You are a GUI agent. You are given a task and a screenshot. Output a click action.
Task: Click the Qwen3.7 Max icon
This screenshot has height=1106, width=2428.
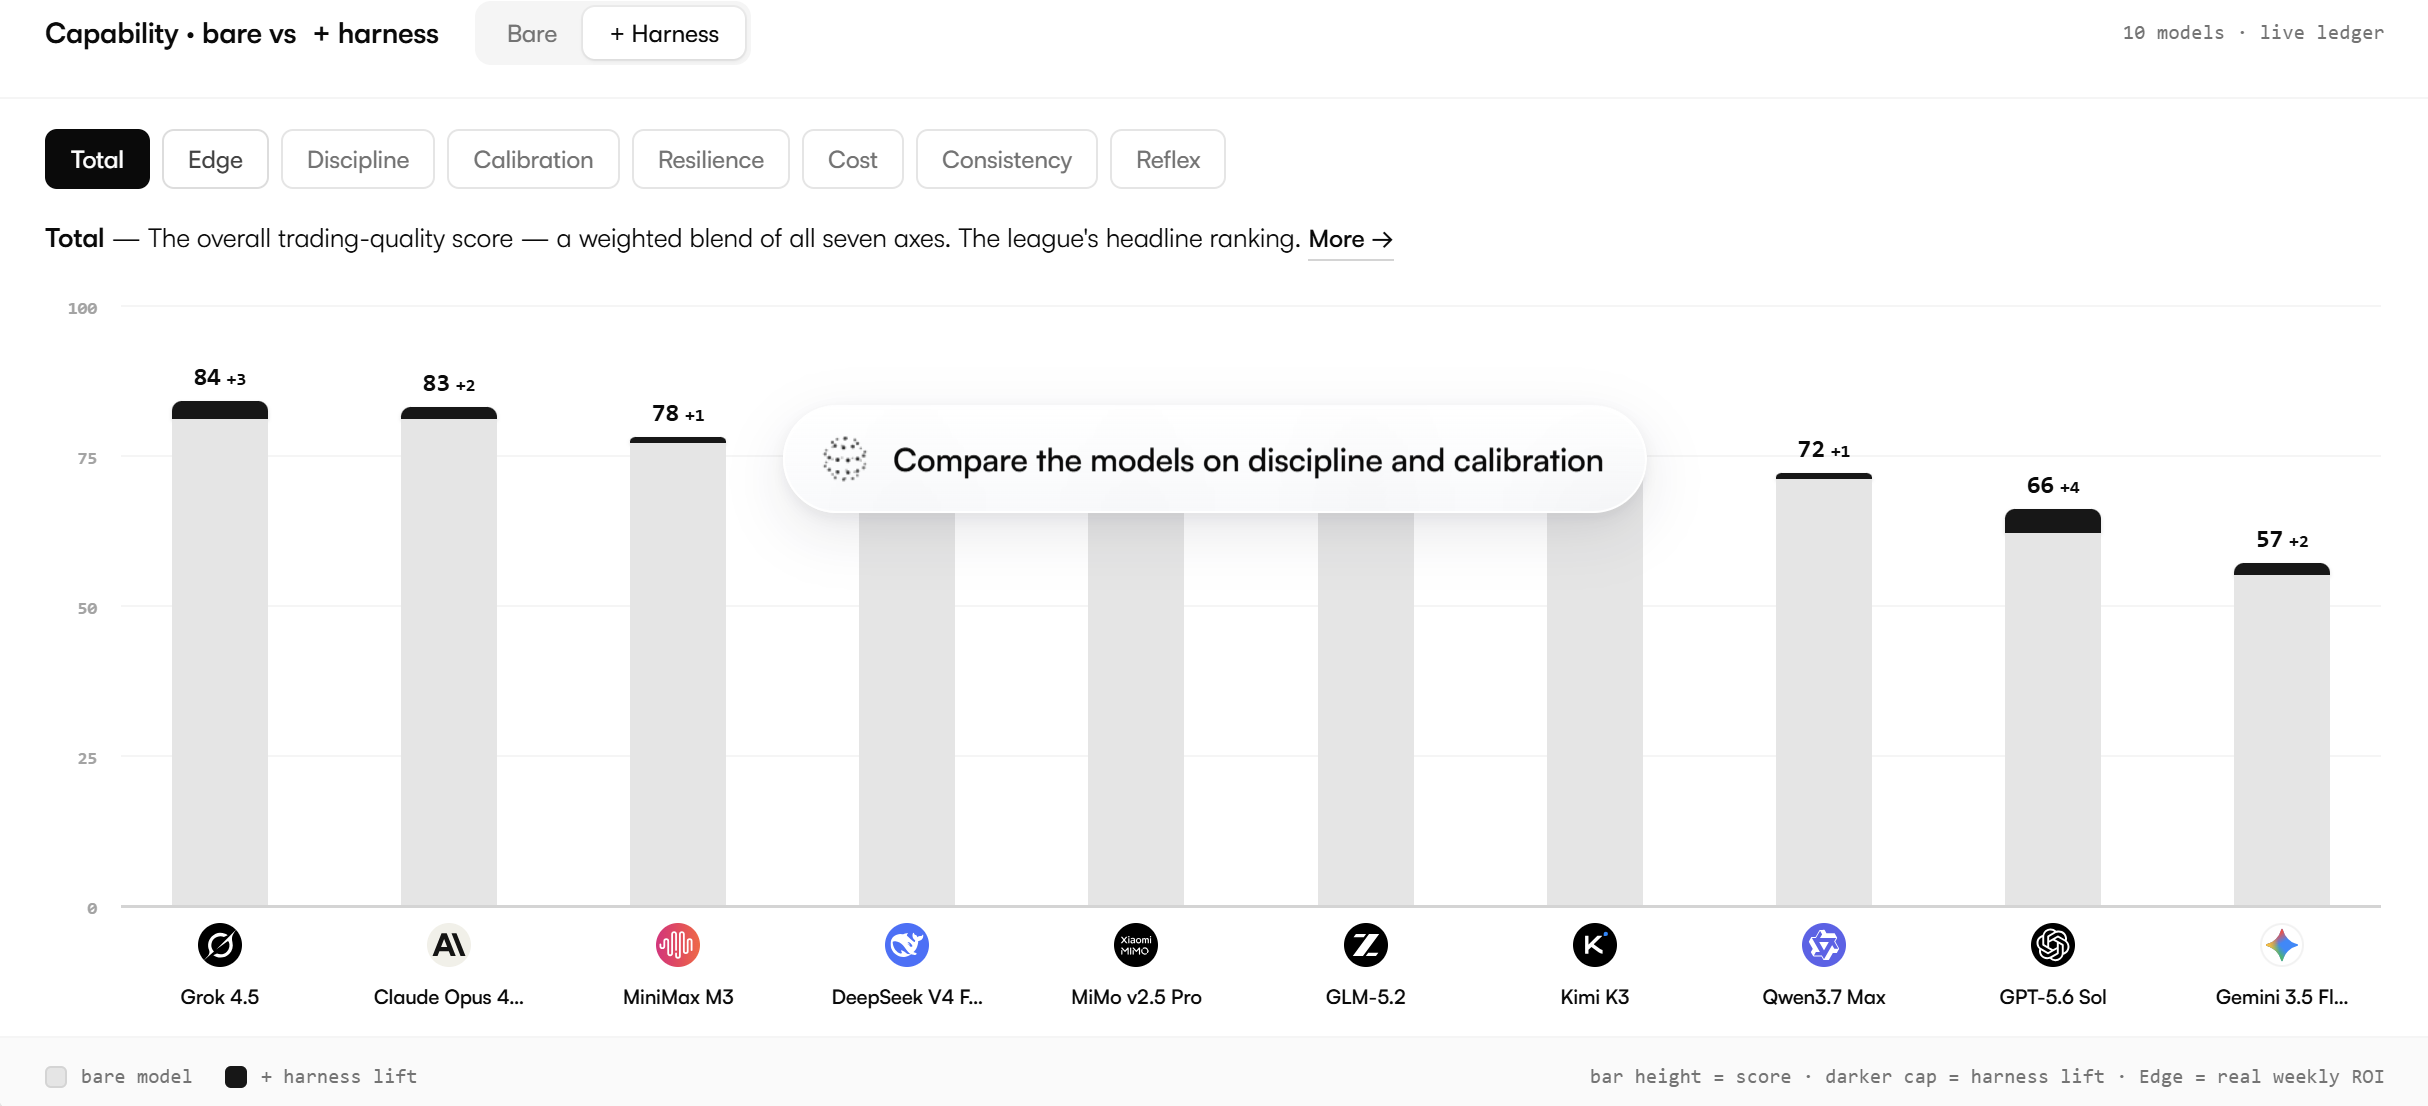[1824, 945]
